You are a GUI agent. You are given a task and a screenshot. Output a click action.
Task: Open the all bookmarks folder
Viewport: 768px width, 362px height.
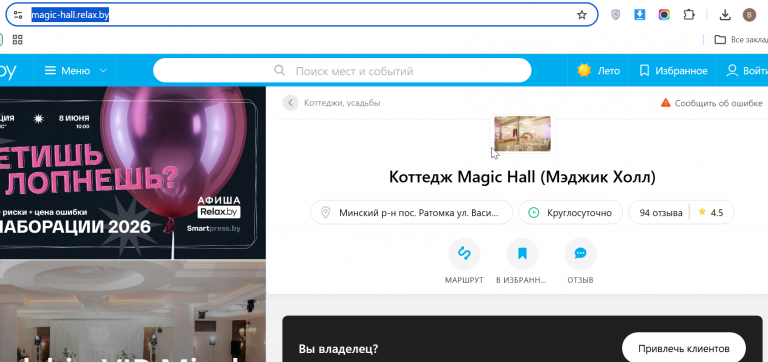(740, 40)
